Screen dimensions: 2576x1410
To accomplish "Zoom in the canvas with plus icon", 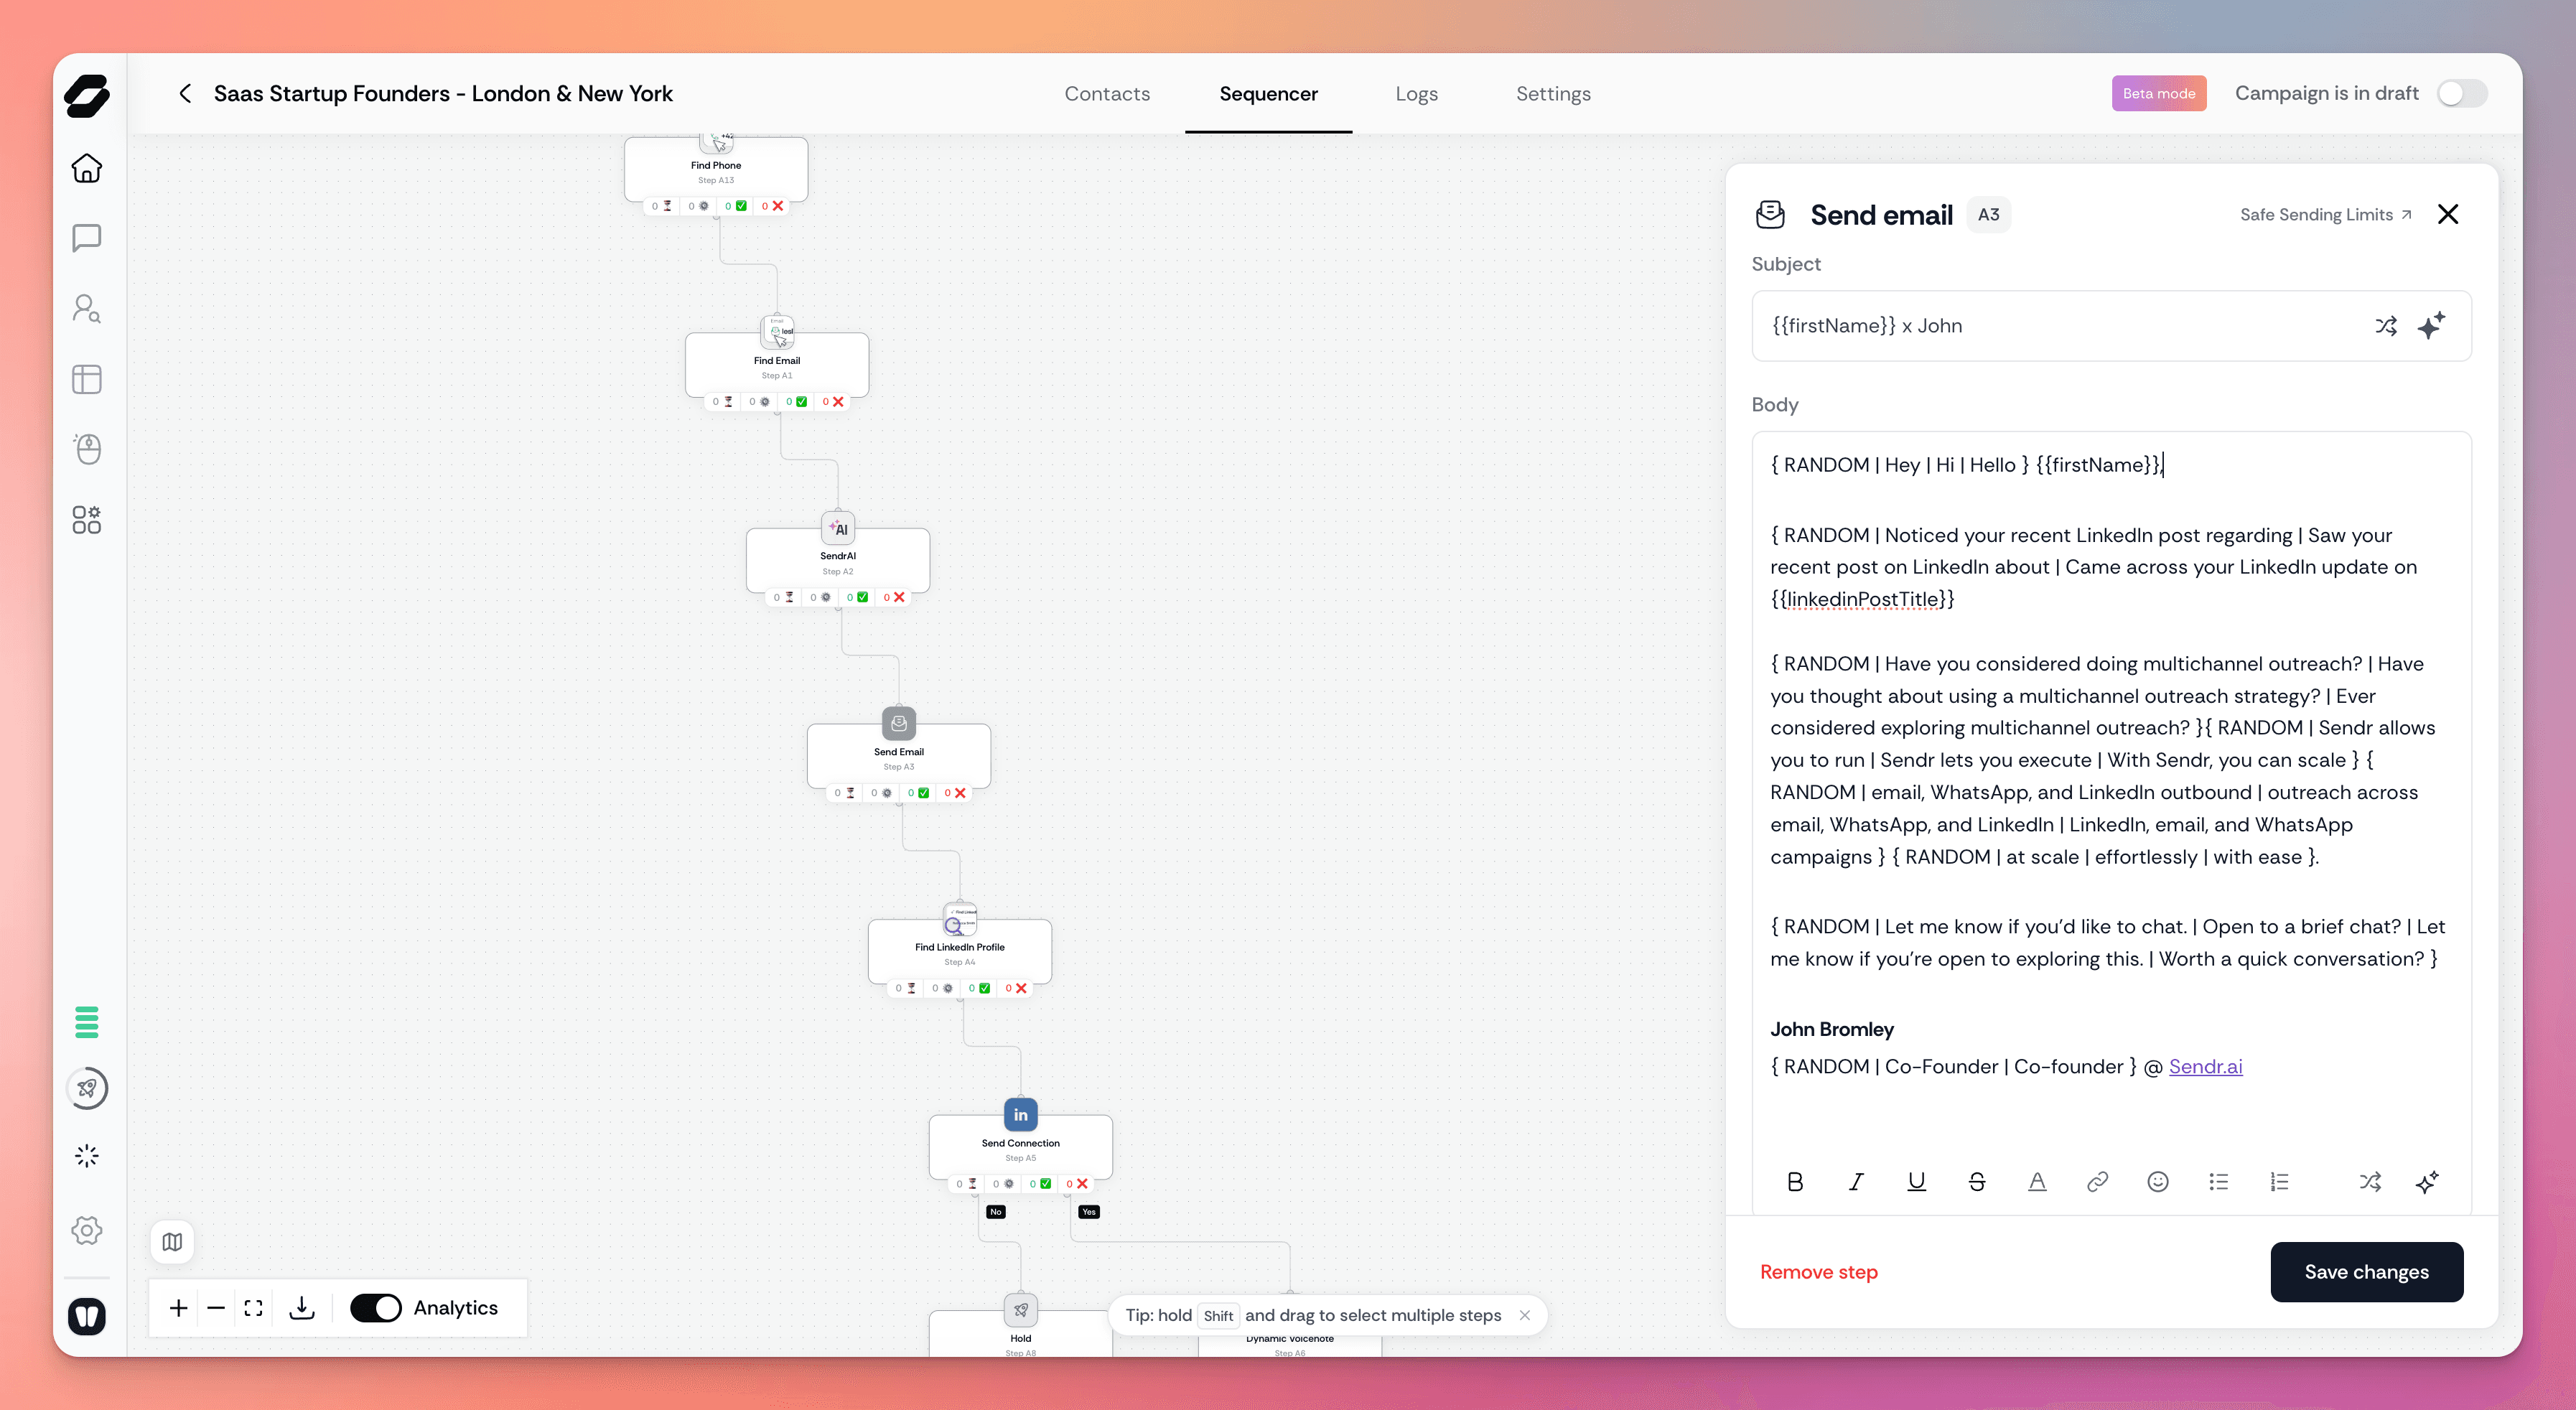I will 178,1308.
